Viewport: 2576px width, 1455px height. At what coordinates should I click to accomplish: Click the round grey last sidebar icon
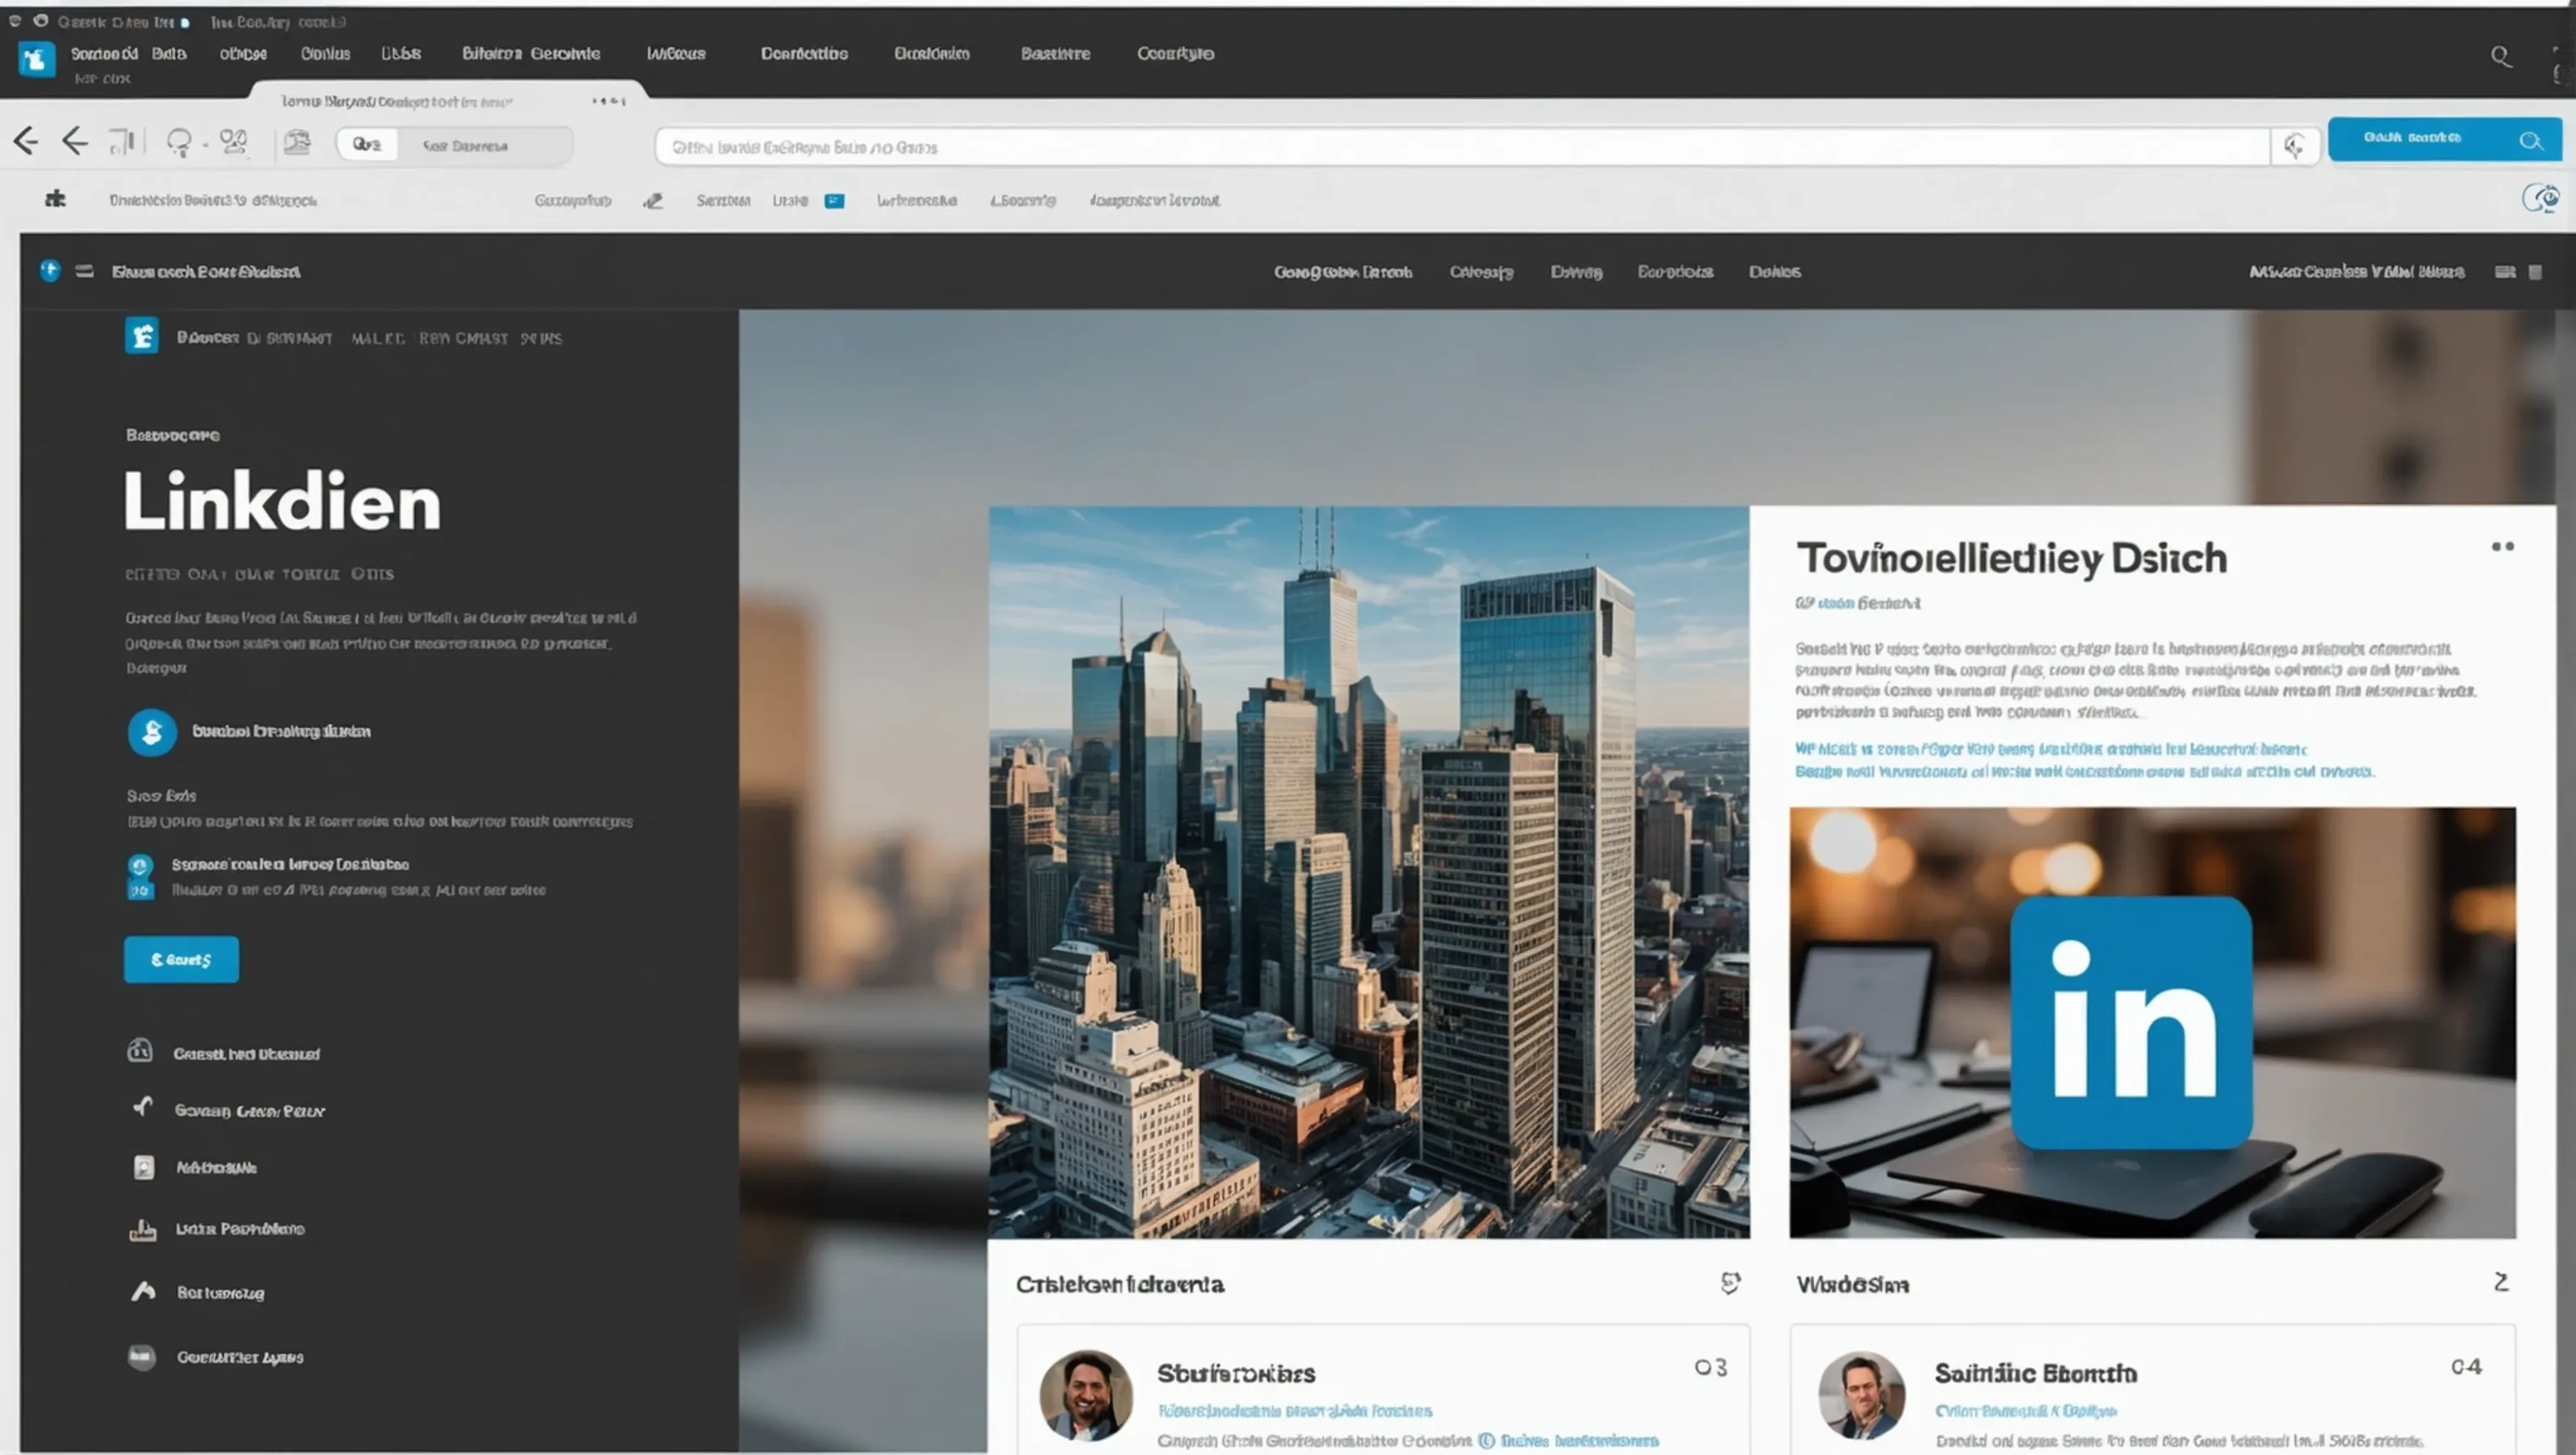[142, 1357]
